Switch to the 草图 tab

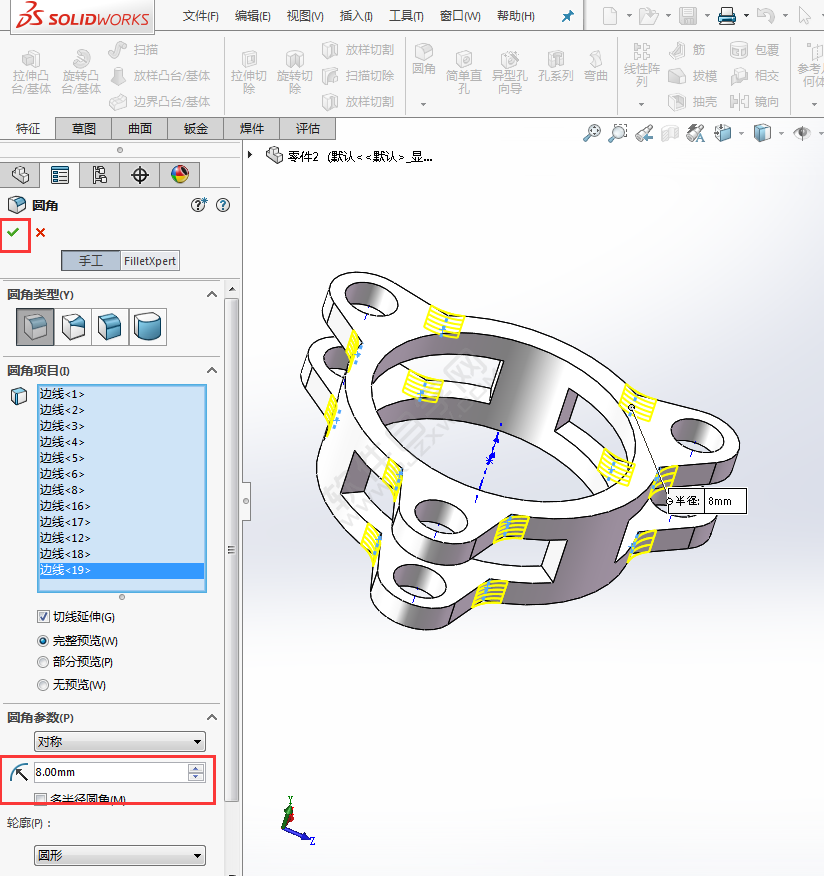[x=84, y=128]
